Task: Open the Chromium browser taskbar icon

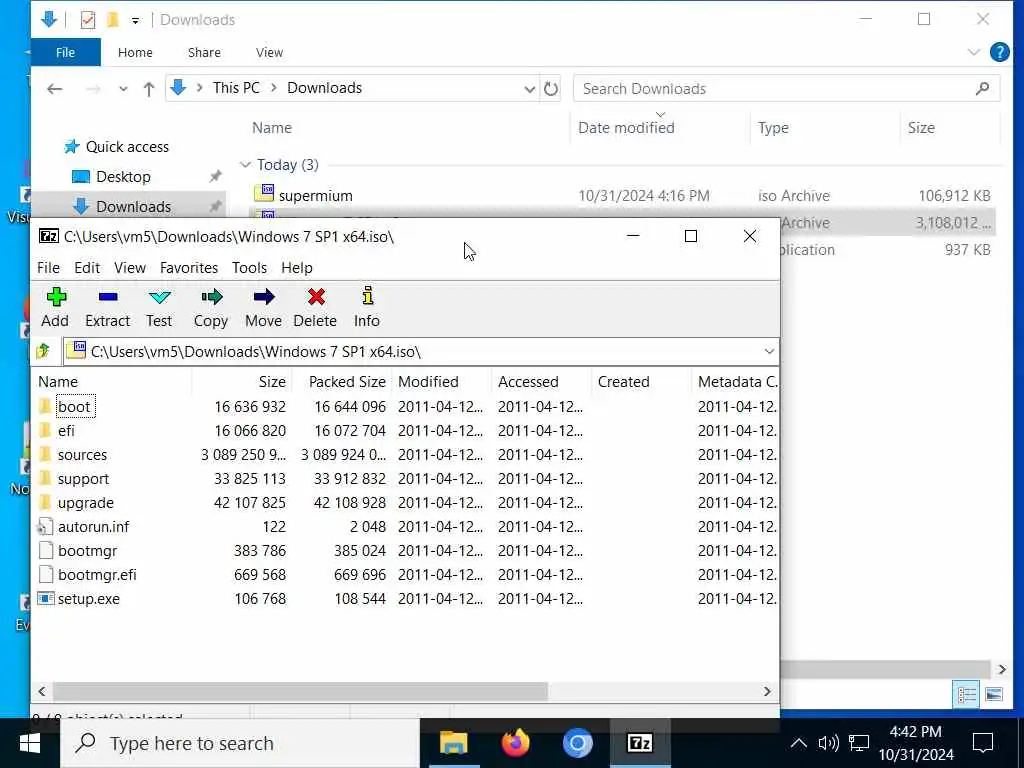Action: click(577, 743)
